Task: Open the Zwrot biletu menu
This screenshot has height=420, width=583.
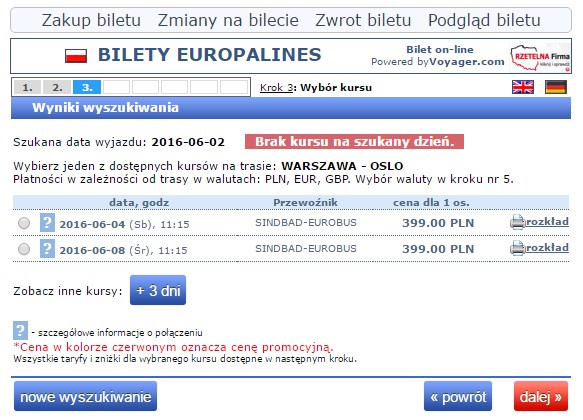Action: click(363, 20)
